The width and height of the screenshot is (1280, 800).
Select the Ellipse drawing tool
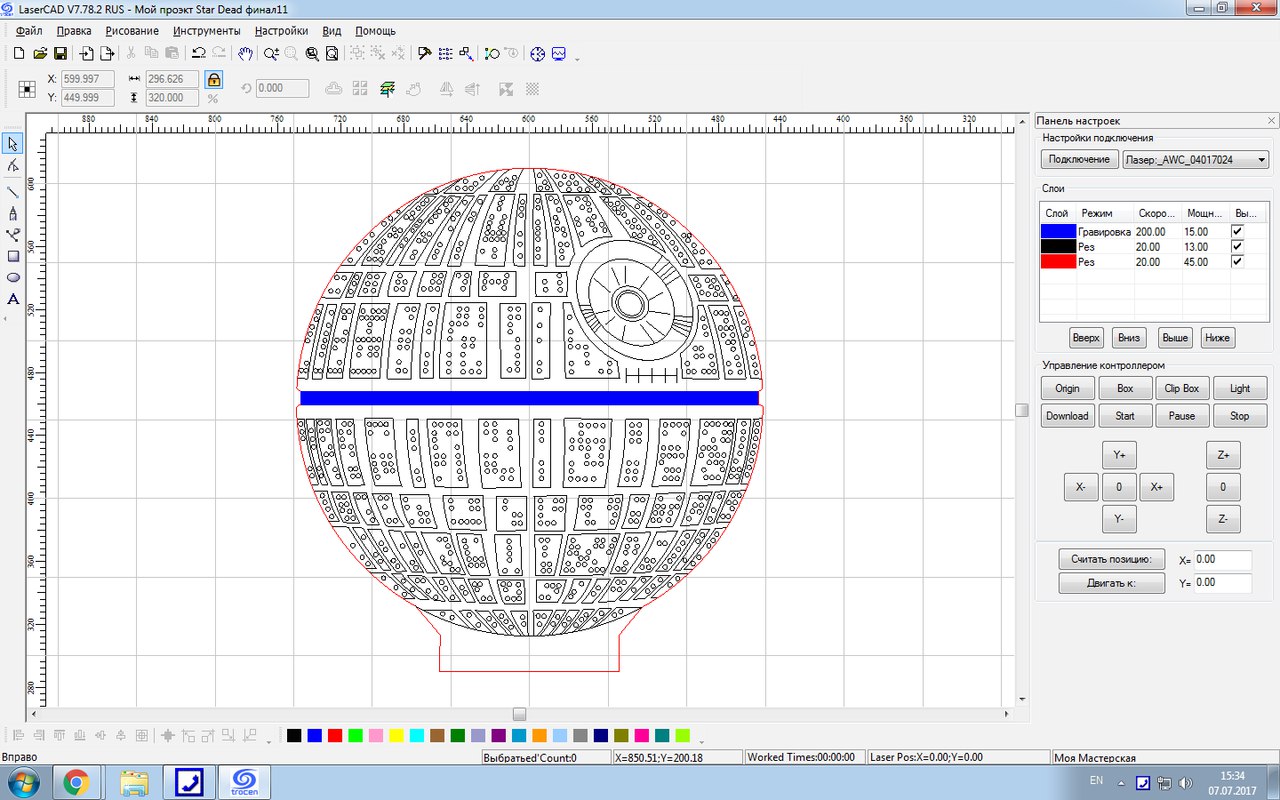[x=13, y=277]
